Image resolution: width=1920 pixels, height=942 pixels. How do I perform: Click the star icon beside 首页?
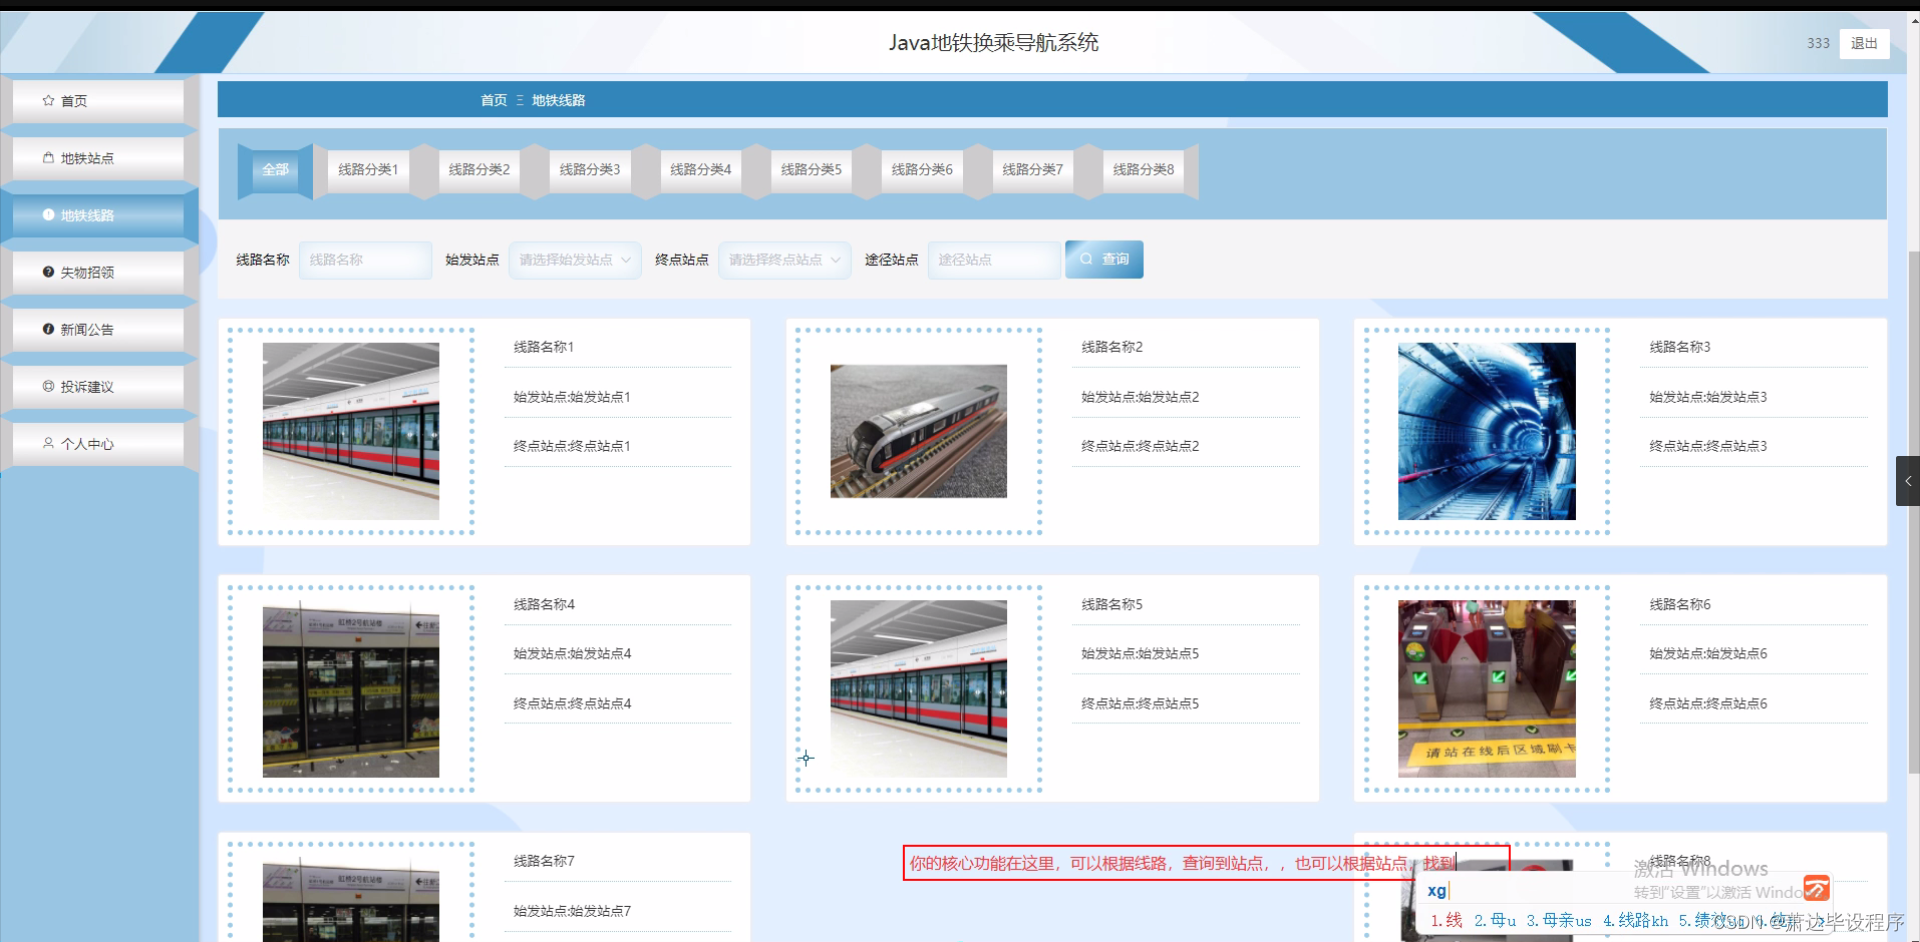point(48,101)
